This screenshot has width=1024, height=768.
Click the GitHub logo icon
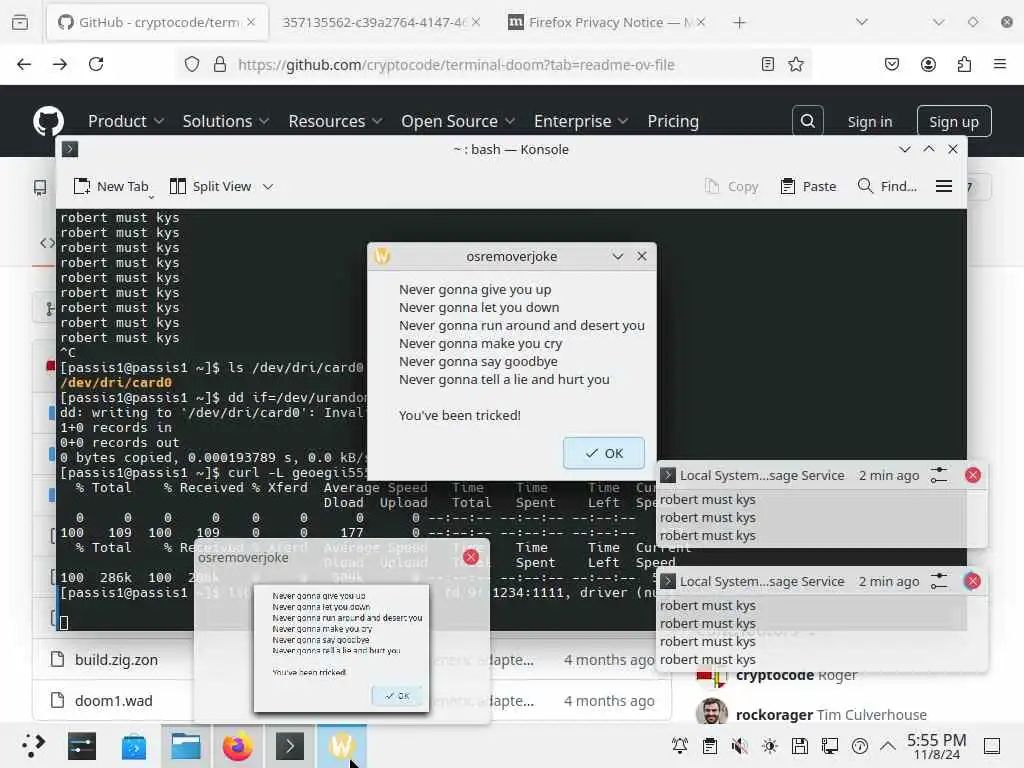pyautogui.click(x=48, y=121)
